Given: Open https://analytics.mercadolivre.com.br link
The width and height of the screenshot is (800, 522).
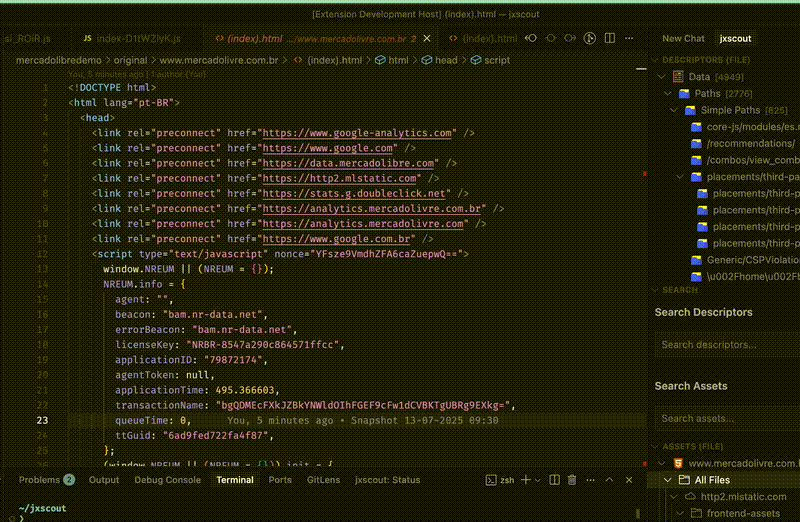Looking at the screenshot, I should [x=371, y=209].
